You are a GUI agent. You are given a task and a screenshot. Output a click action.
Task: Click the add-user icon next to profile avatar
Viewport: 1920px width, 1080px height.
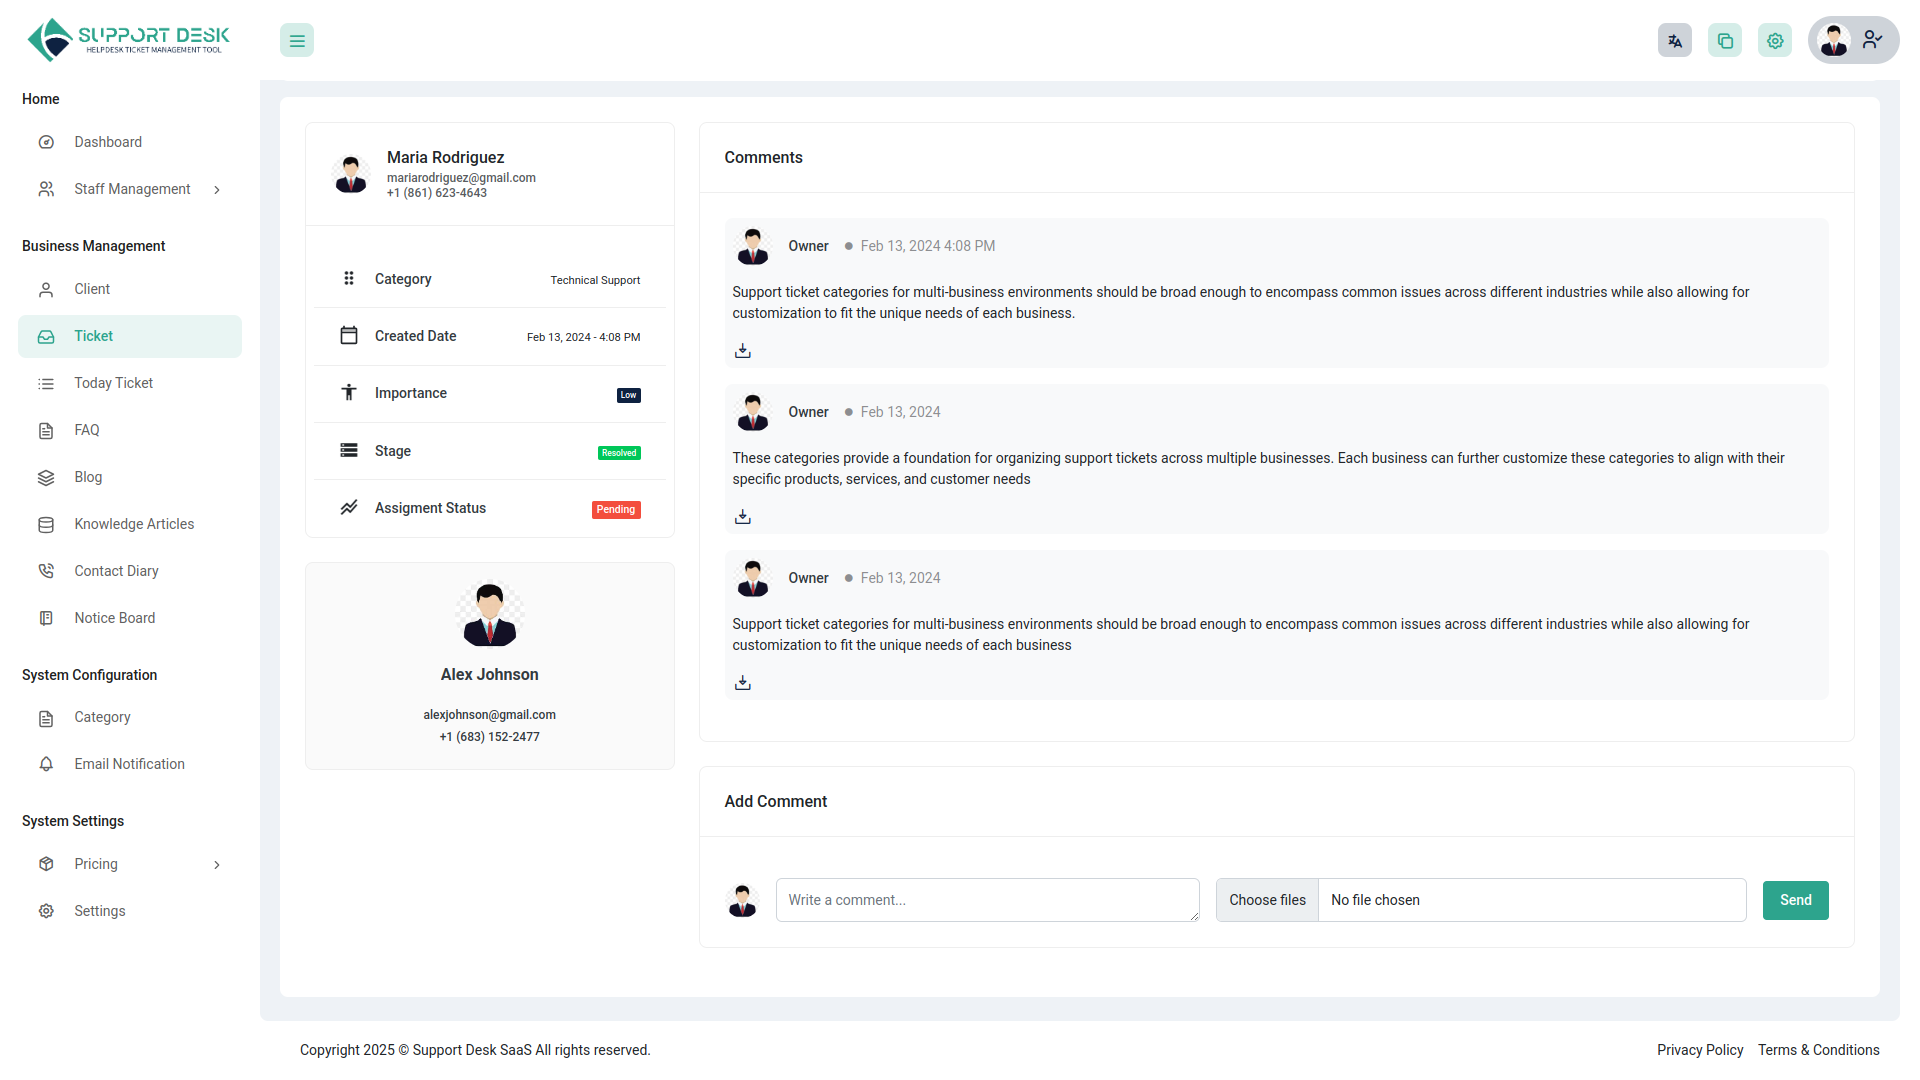pyautogui.click(x=1872, y=40)
